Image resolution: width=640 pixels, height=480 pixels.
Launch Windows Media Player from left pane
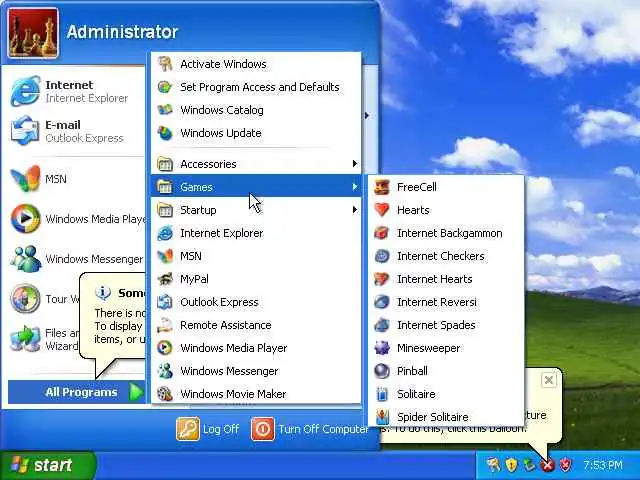coord(76,219)
